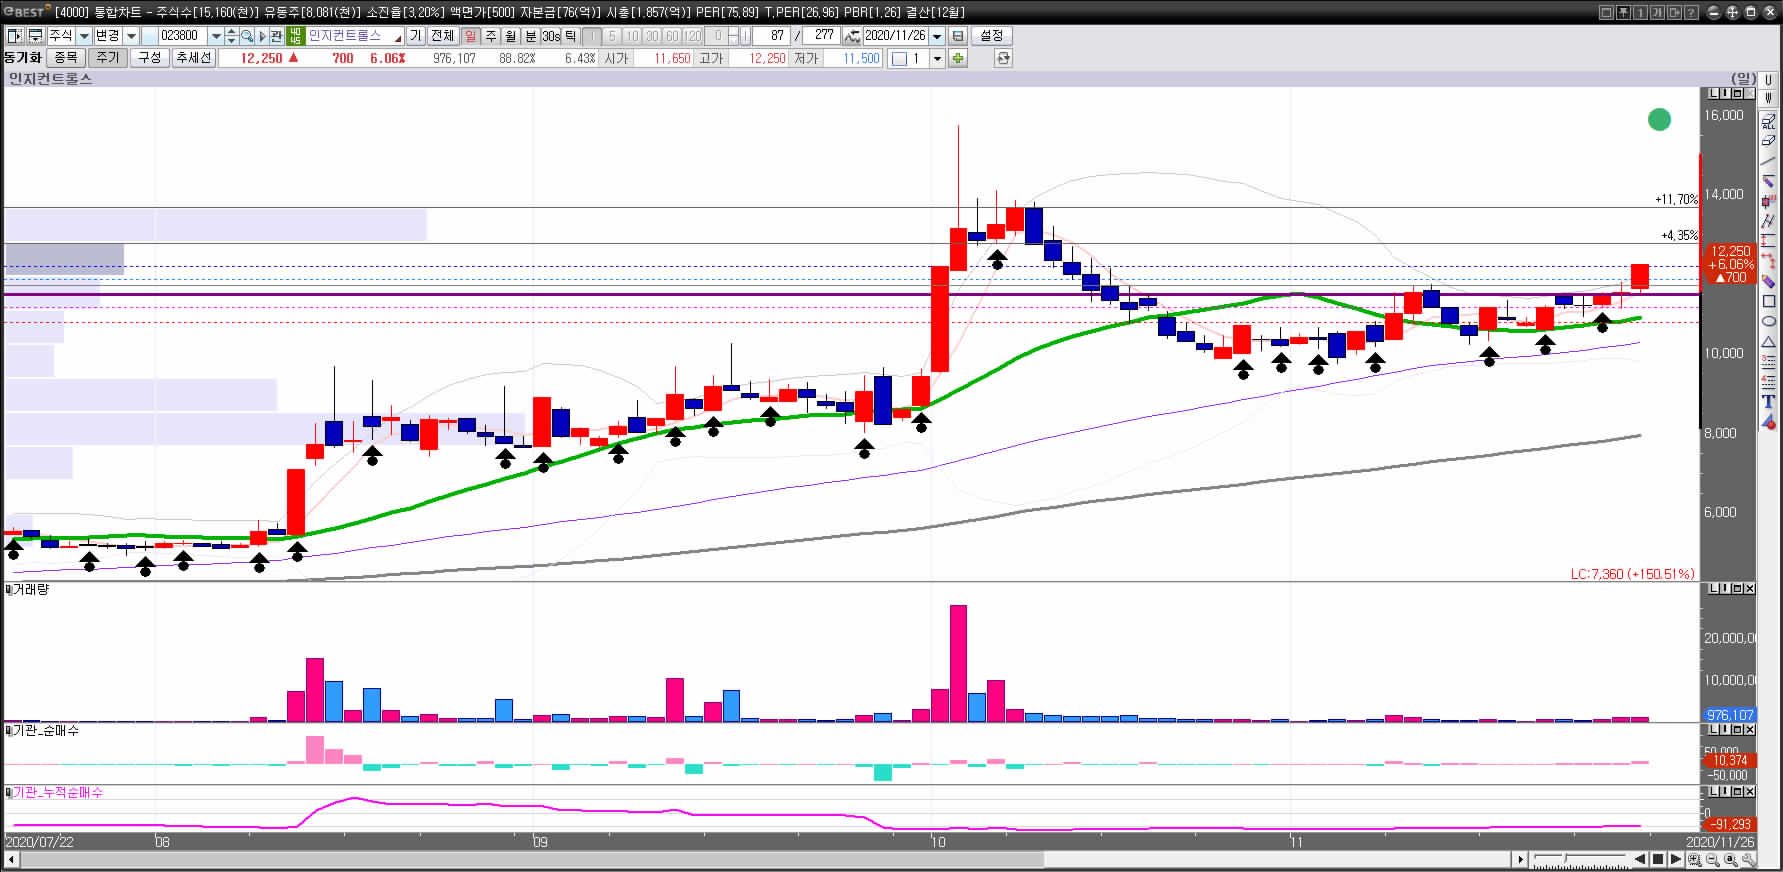The width and height of the screenshot is (1783, 872).
Task: Select the three-line Fibonacci levels tool
Action: (1768, 362)
